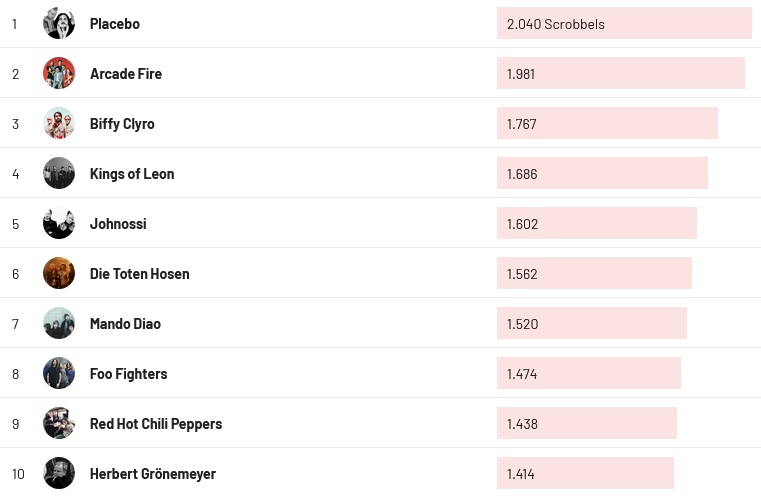The width and height of the screenshot is (761, 497).
Task: Open the Placebo artist link
Action: click(x=115, y=23)
